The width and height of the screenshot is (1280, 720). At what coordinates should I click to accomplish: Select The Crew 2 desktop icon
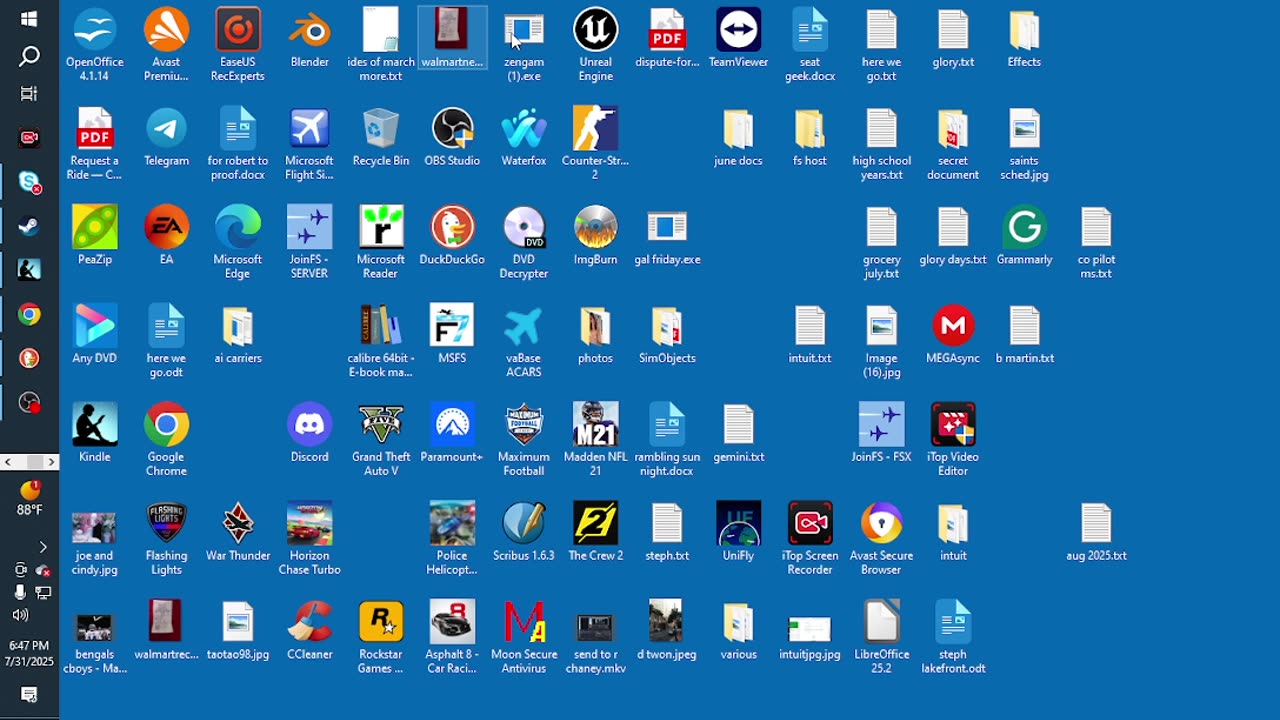point(595,534)
